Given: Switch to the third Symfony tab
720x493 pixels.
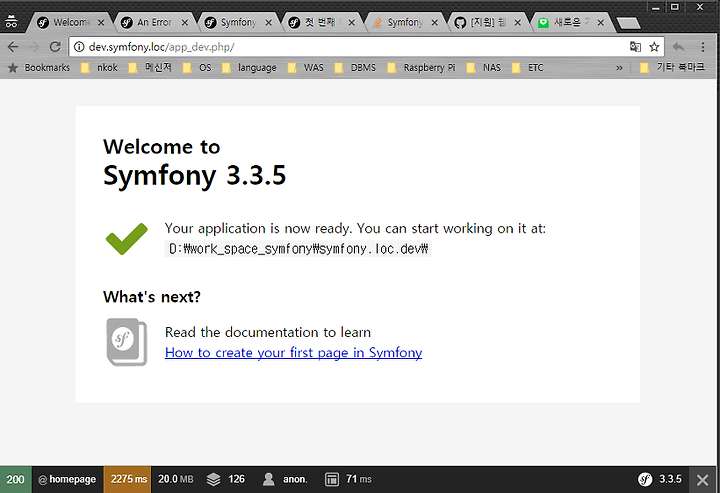Looking at the screenshot, I should tap(238, 22).
